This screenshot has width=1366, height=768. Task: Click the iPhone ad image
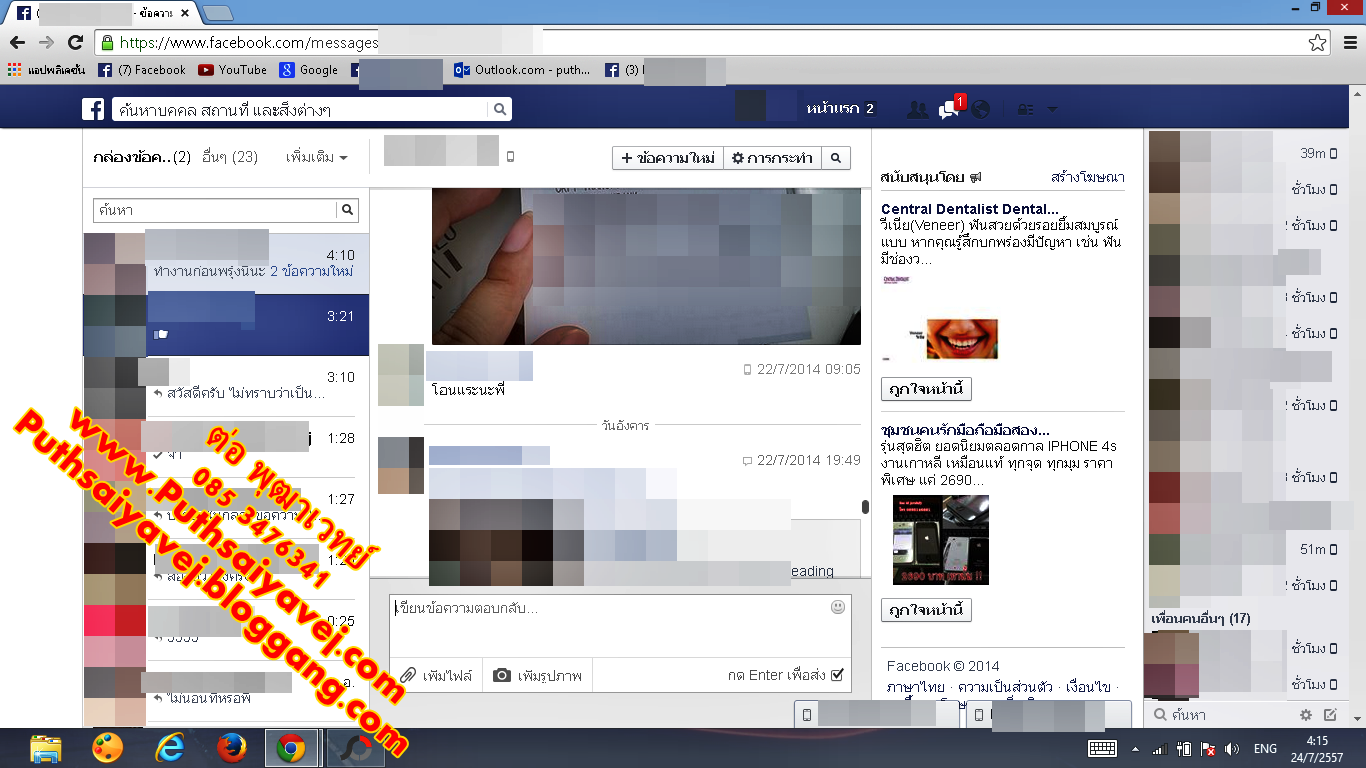coord(940,540)
